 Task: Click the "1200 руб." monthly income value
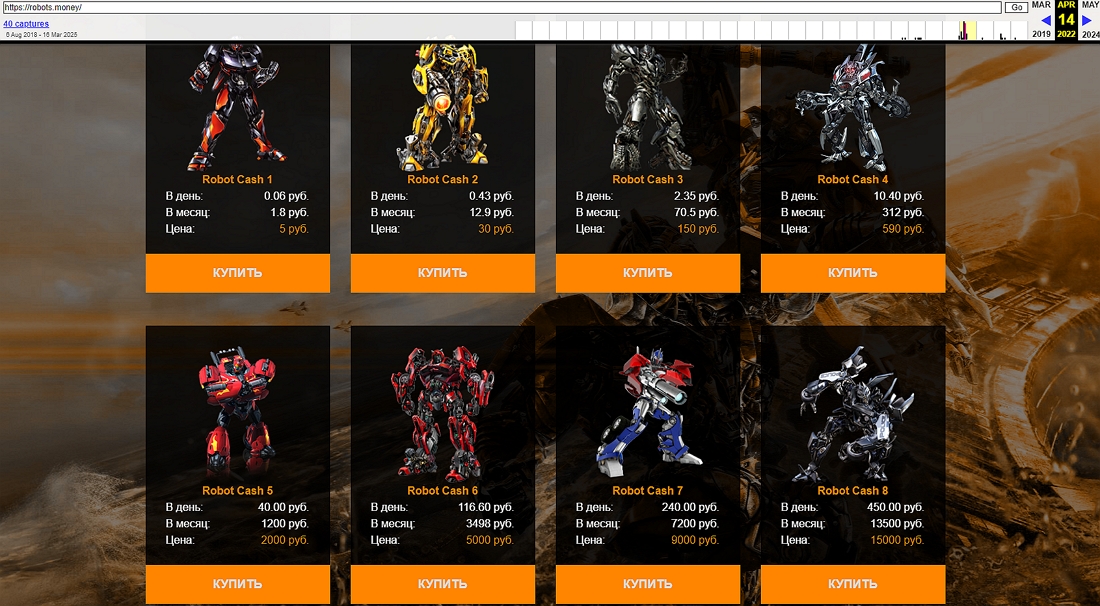[285, 524]
